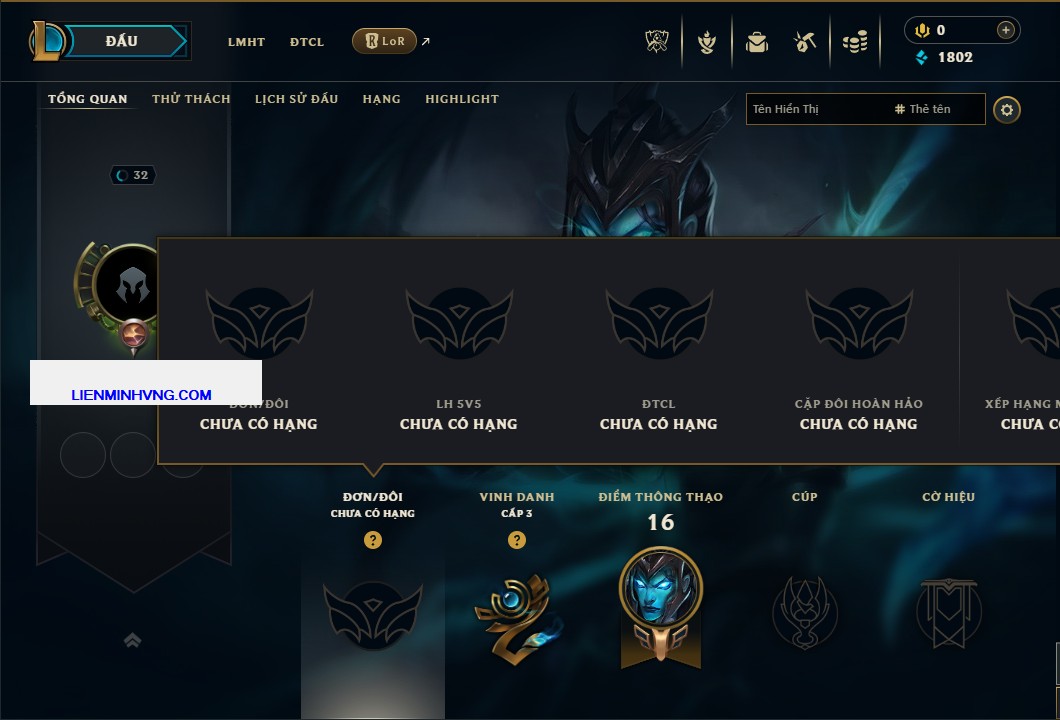Switch to the ĐTCL tab
This screenshot has height=720, width=1060.
tap(307, 42)
